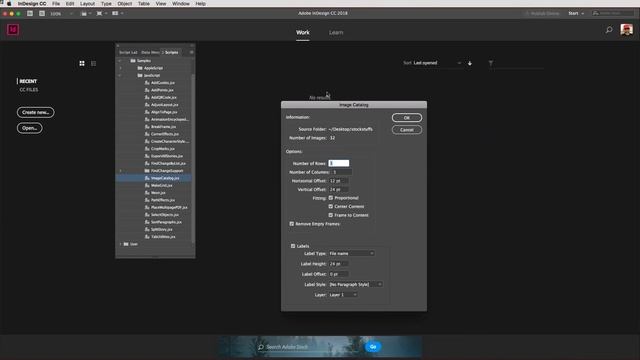Image resolution: width=640 pixels, height=360 pixels.
Task: Select the MakeGrid.jsx script row
Action: pyautogui.click(x=153, y=185)
